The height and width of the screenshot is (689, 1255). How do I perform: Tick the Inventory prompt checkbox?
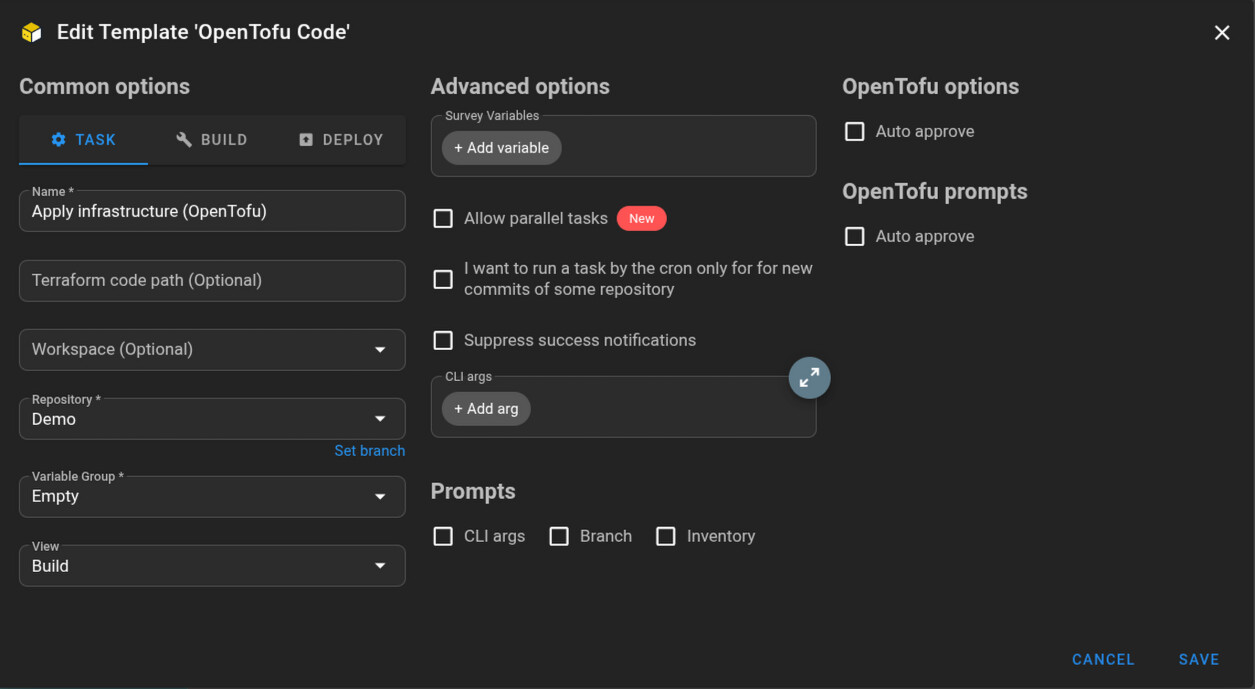point(666,537)
